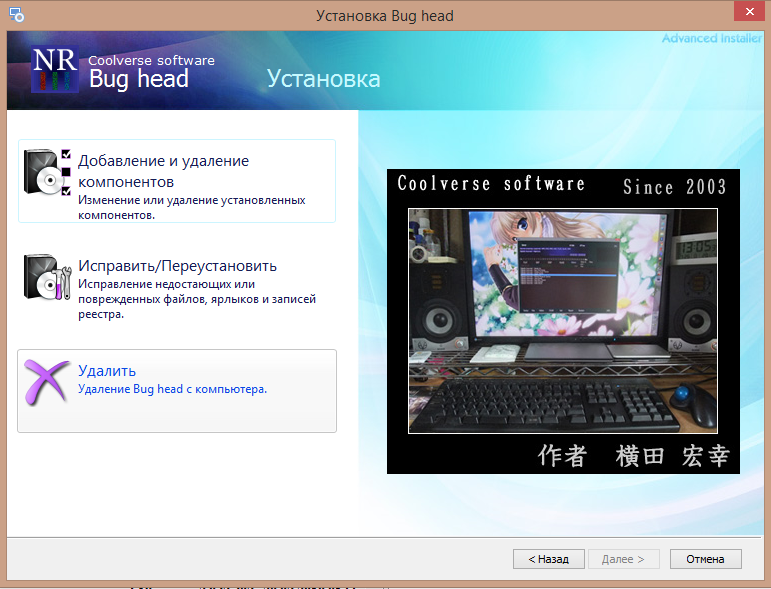Click the Coolverse software desk photo
Viewport: 771px width, 589px height.
(563, 321)
